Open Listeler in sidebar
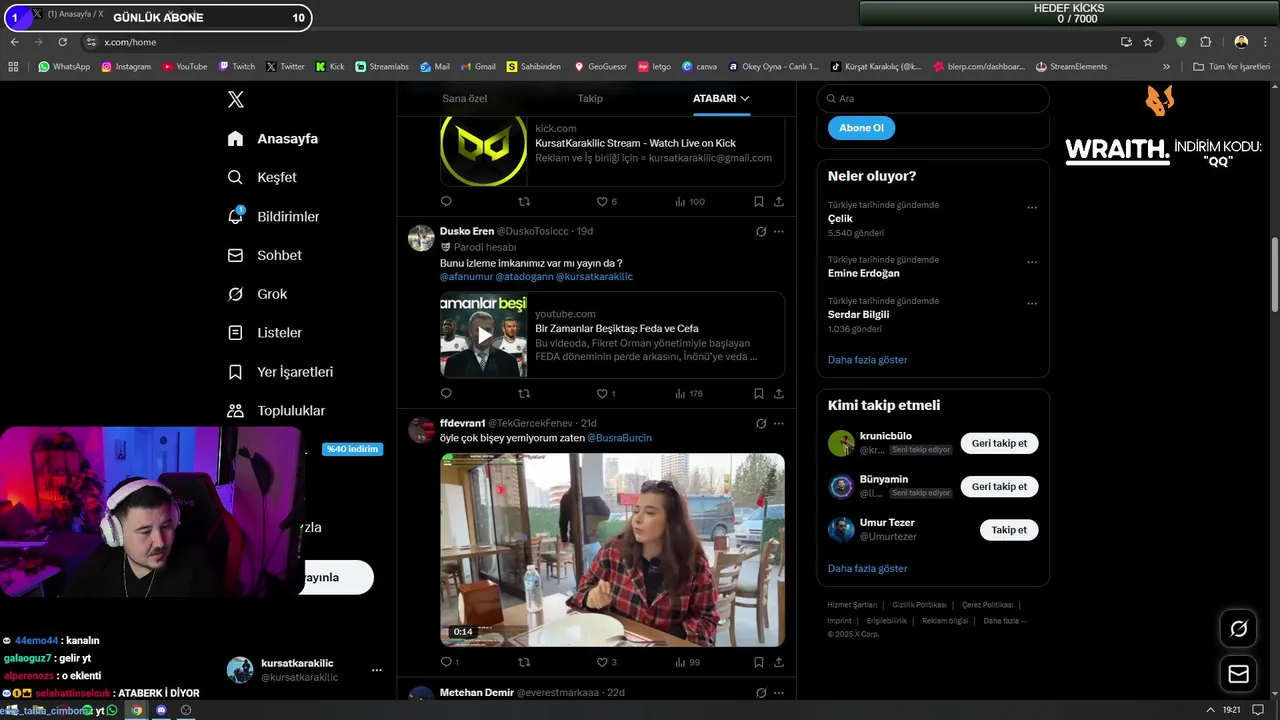The width and height of the screenshot is (1280, 720). click(264, 332)
